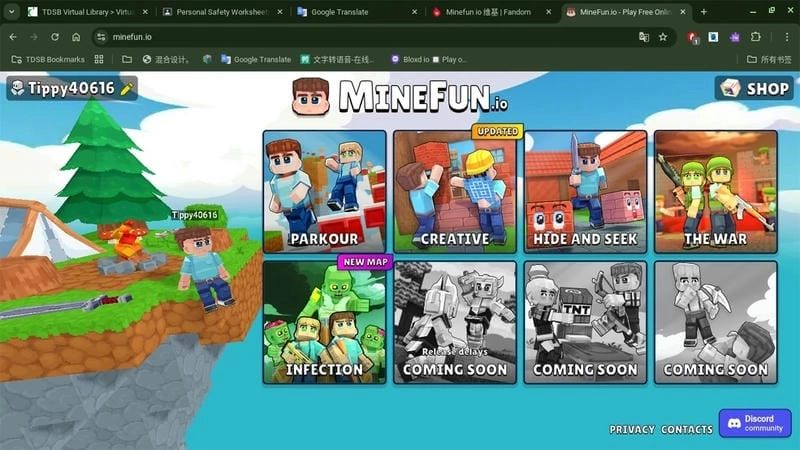Image resolution: width=800 pixels, height=450 pixels.
Task: Click the browser forward arrow
Action: tap(34, 37)
